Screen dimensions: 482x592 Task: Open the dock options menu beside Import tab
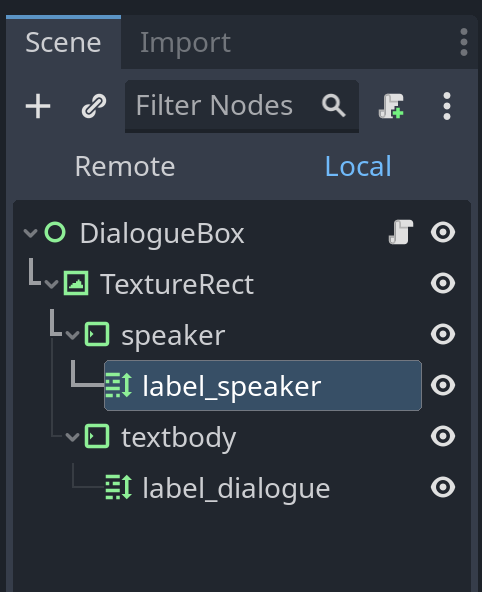464,42
